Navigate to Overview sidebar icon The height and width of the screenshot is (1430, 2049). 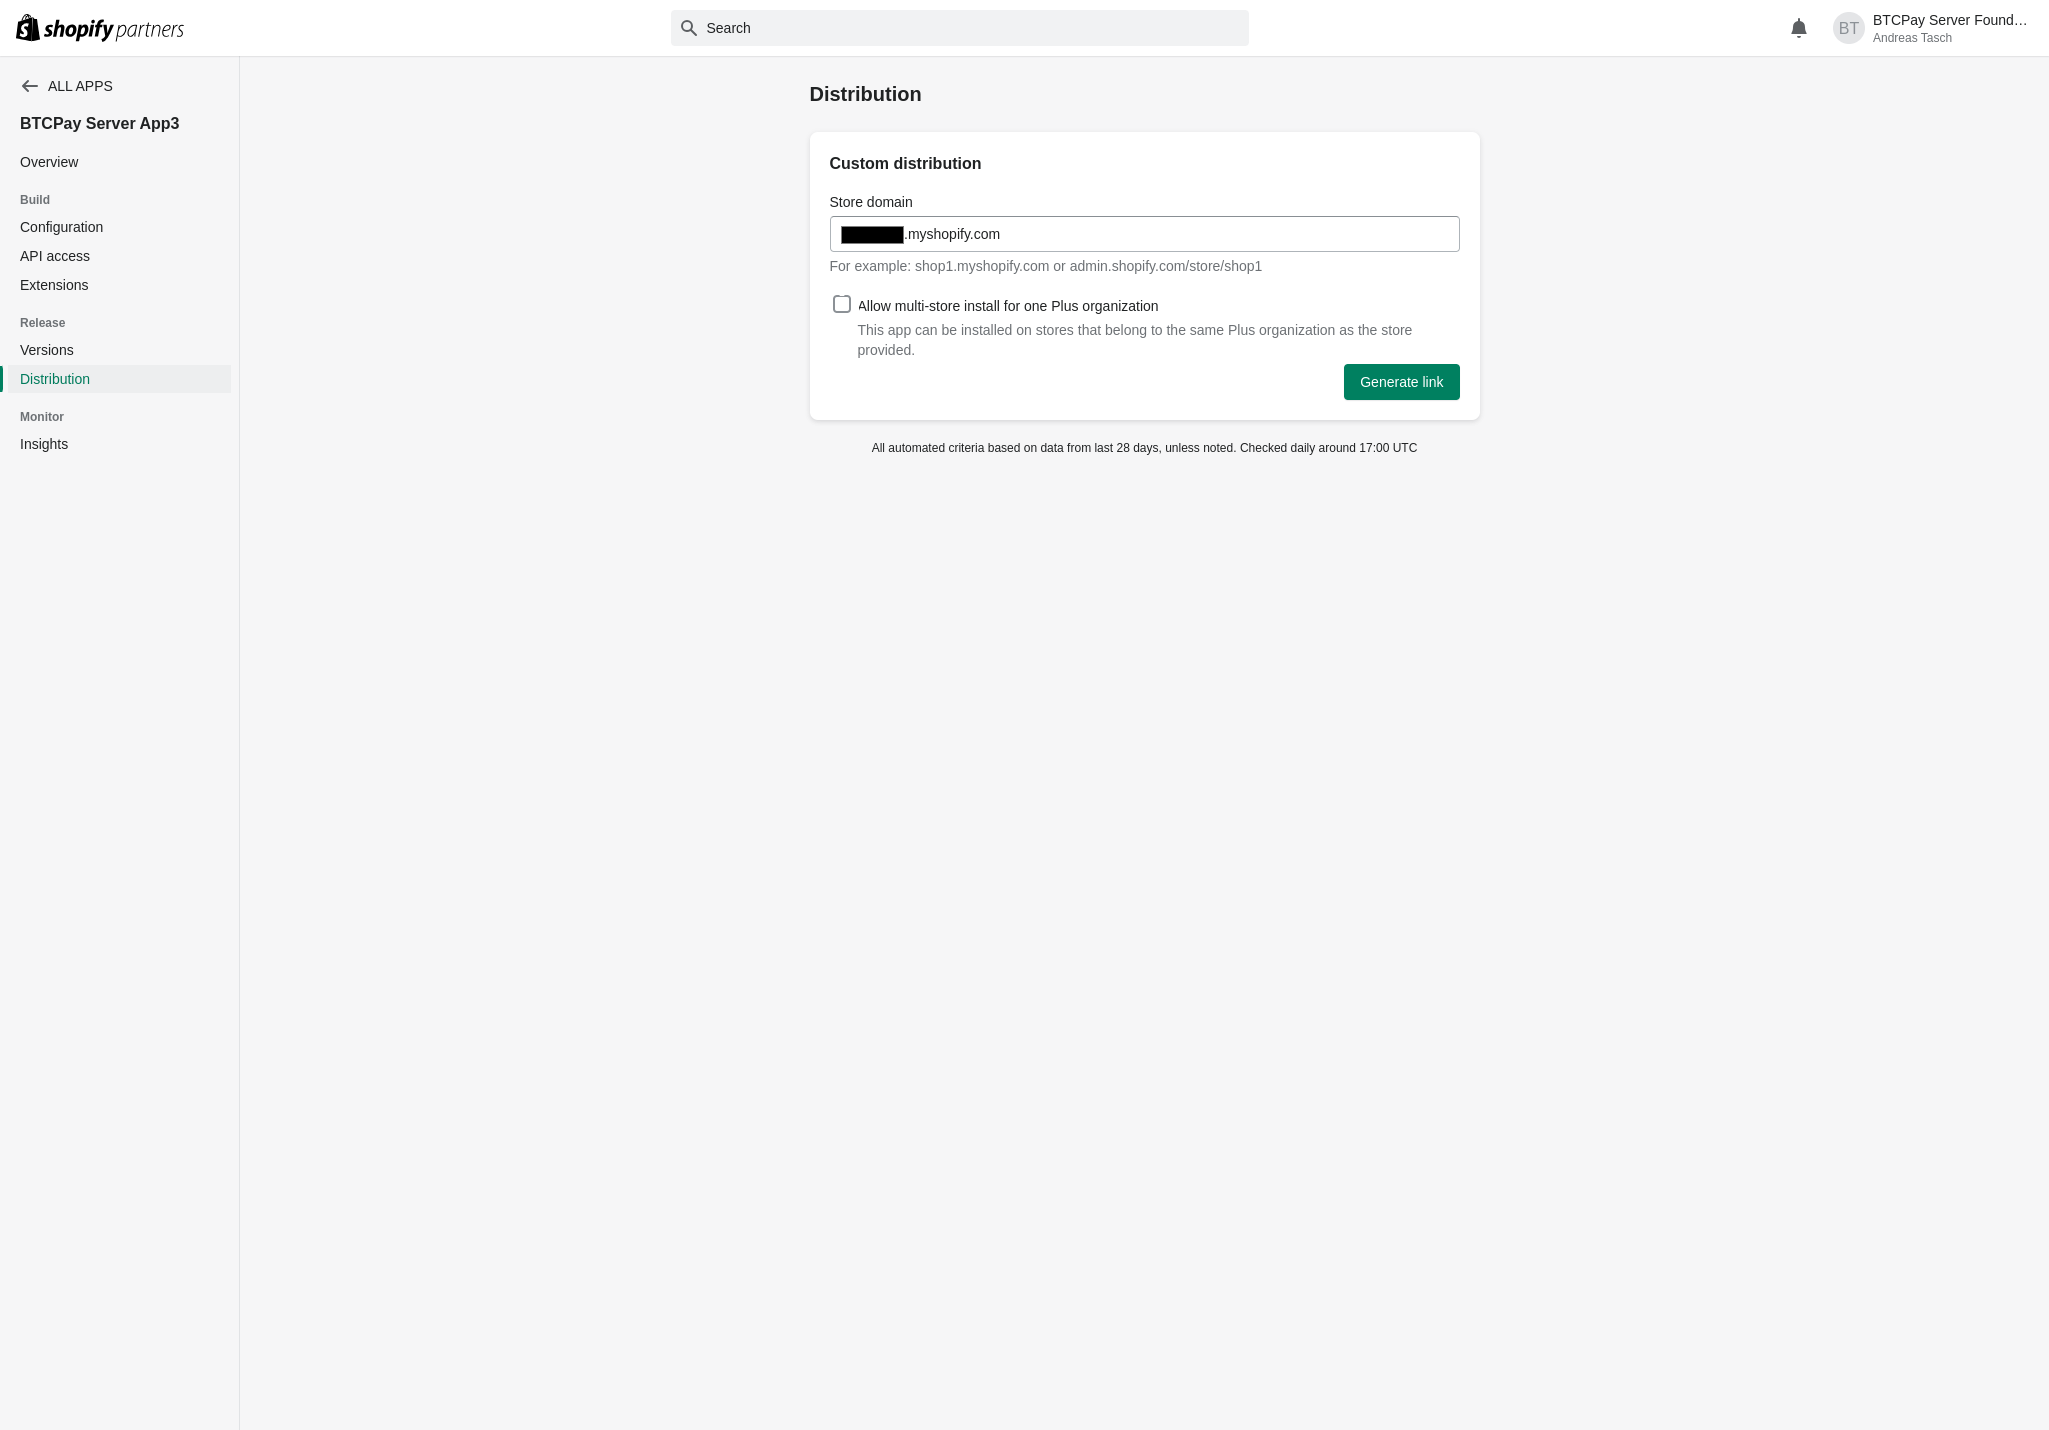click(x=48, y=162)
